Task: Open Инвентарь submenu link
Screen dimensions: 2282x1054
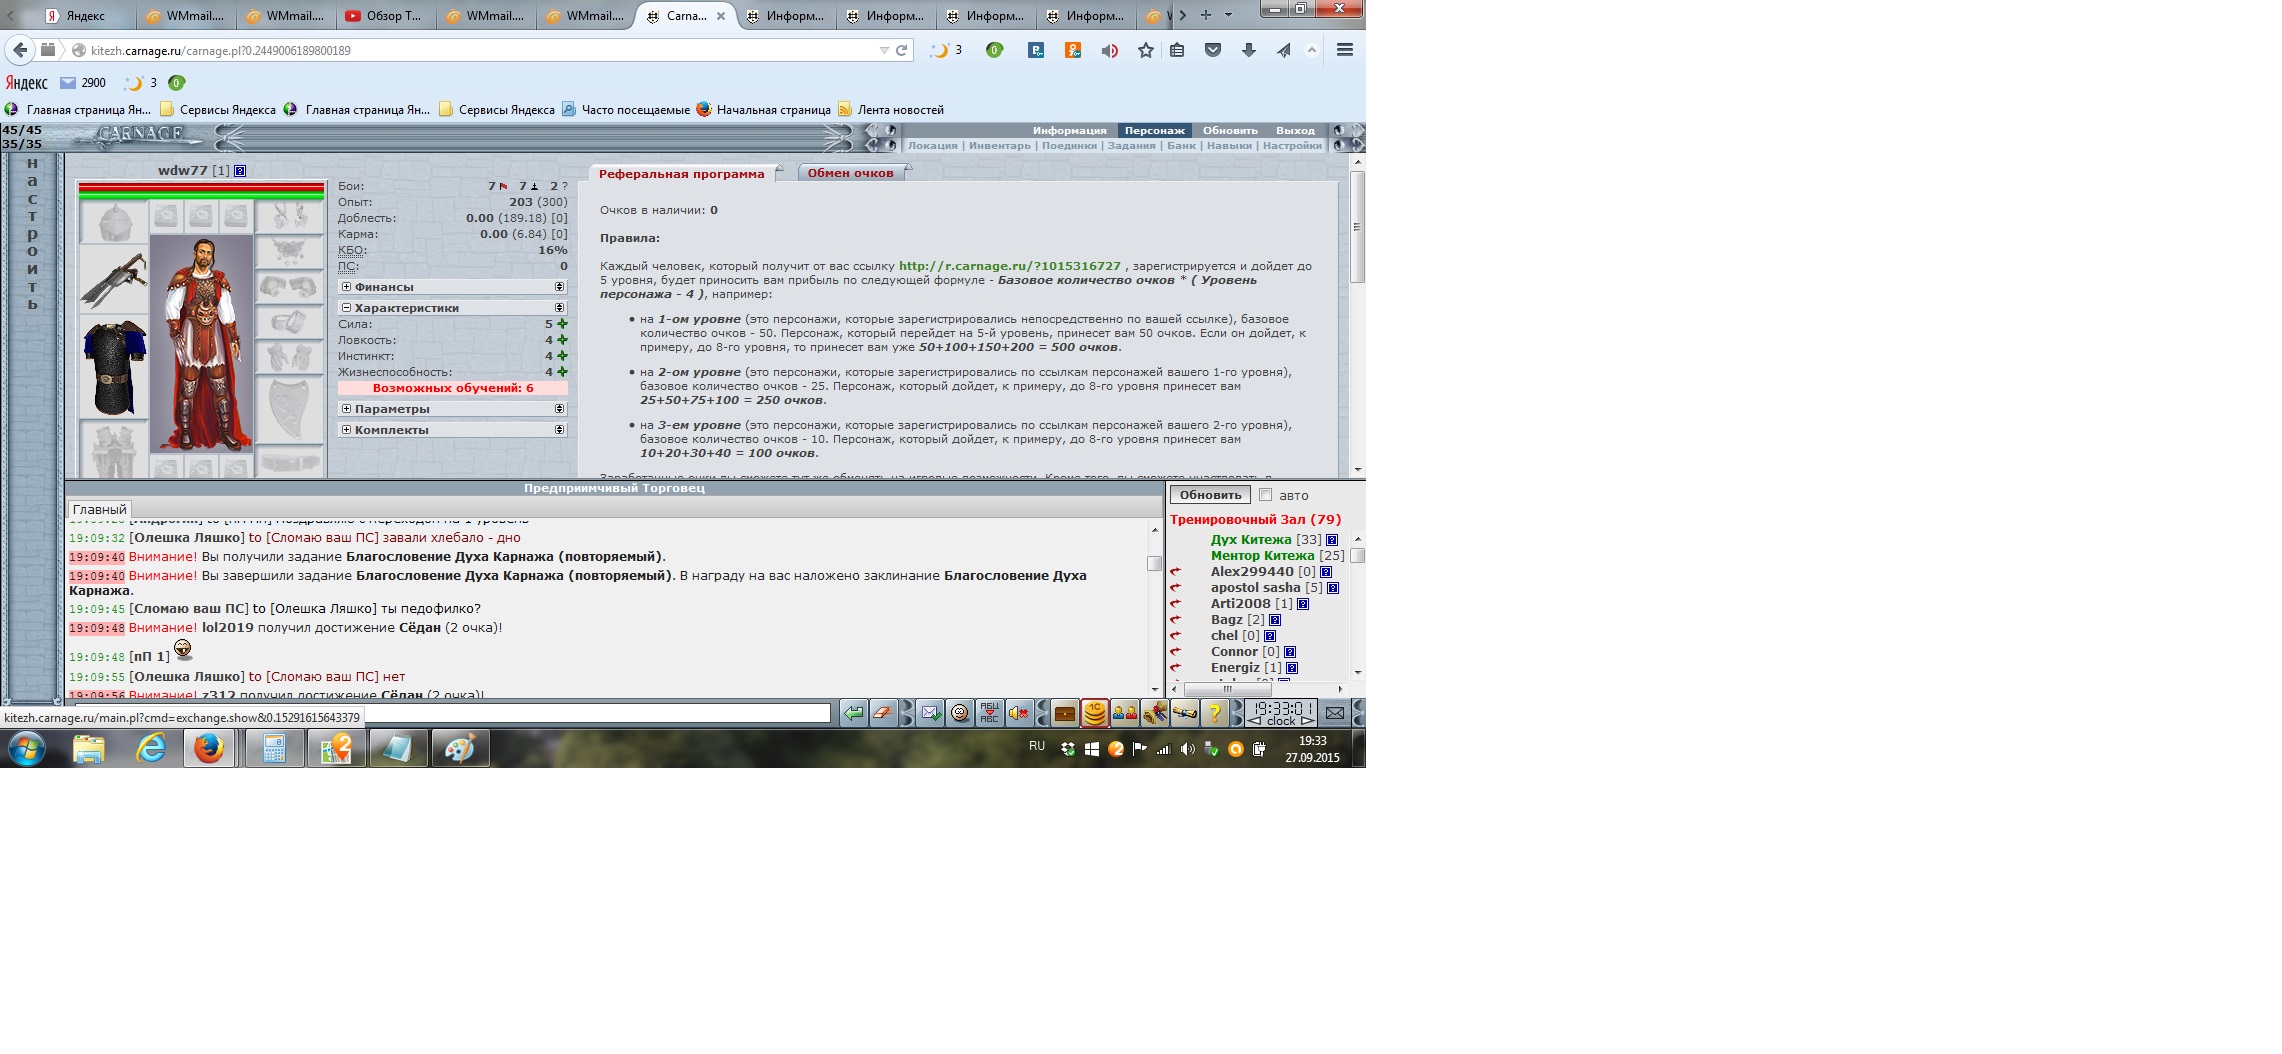Action: (x=999, y=146)
